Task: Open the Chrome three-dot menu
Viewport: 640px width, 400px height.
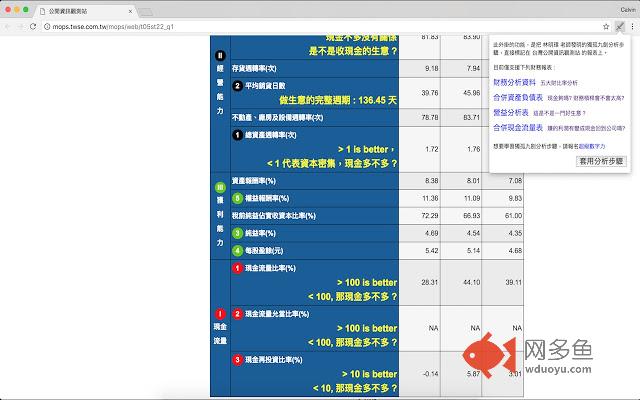Action: [632, 26]
